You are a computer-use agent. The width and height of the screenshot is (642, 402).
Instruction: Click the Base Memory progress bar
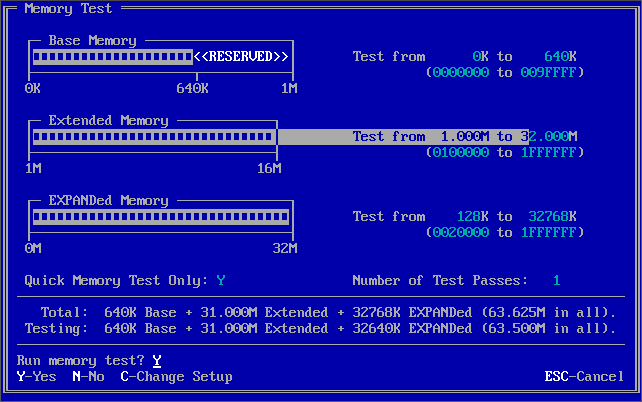pyautogui.click(x=112, y=57)
